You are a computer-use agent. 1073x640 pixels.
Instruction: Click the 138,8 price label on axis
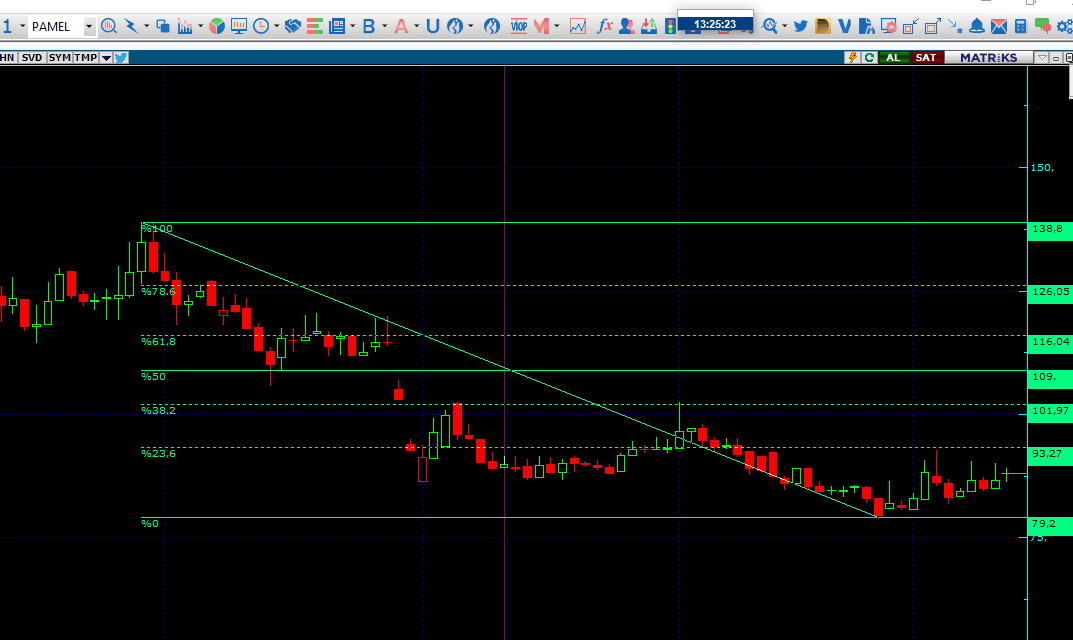(x=1048, y=229)
